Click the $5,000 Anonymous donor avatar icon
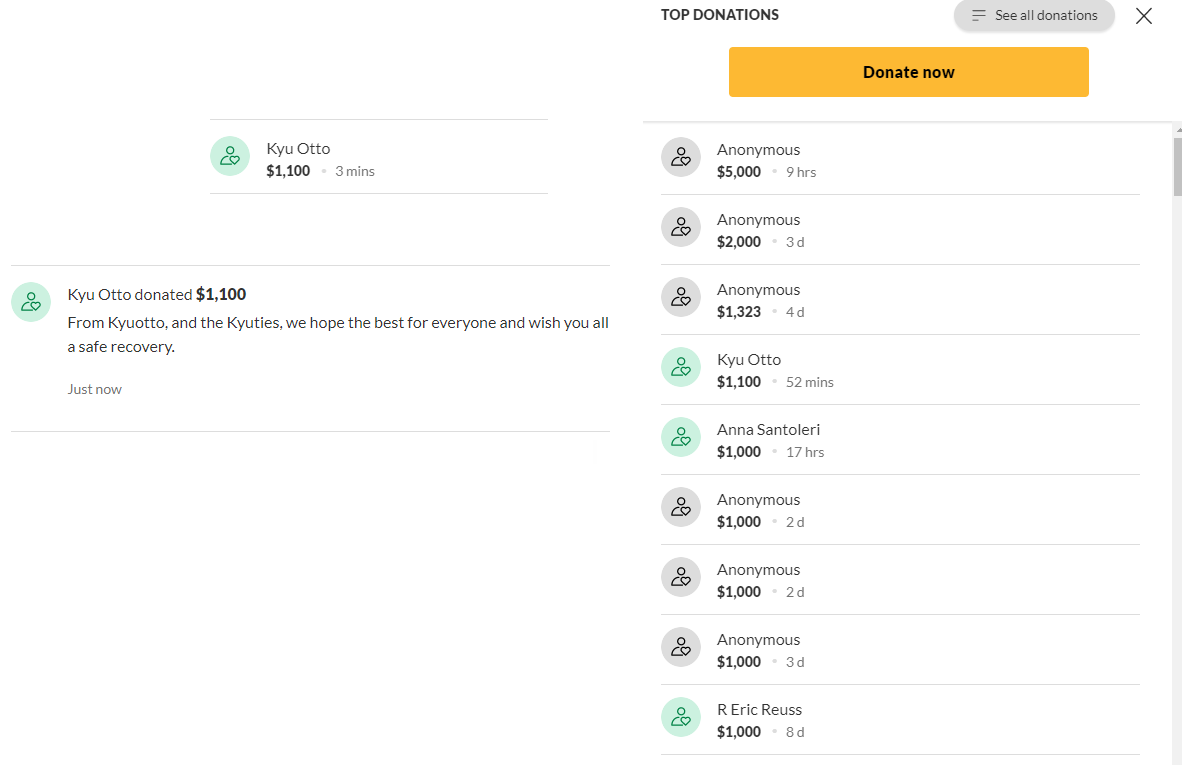This screenshot has height=765, width=1193. coord(680,158)
